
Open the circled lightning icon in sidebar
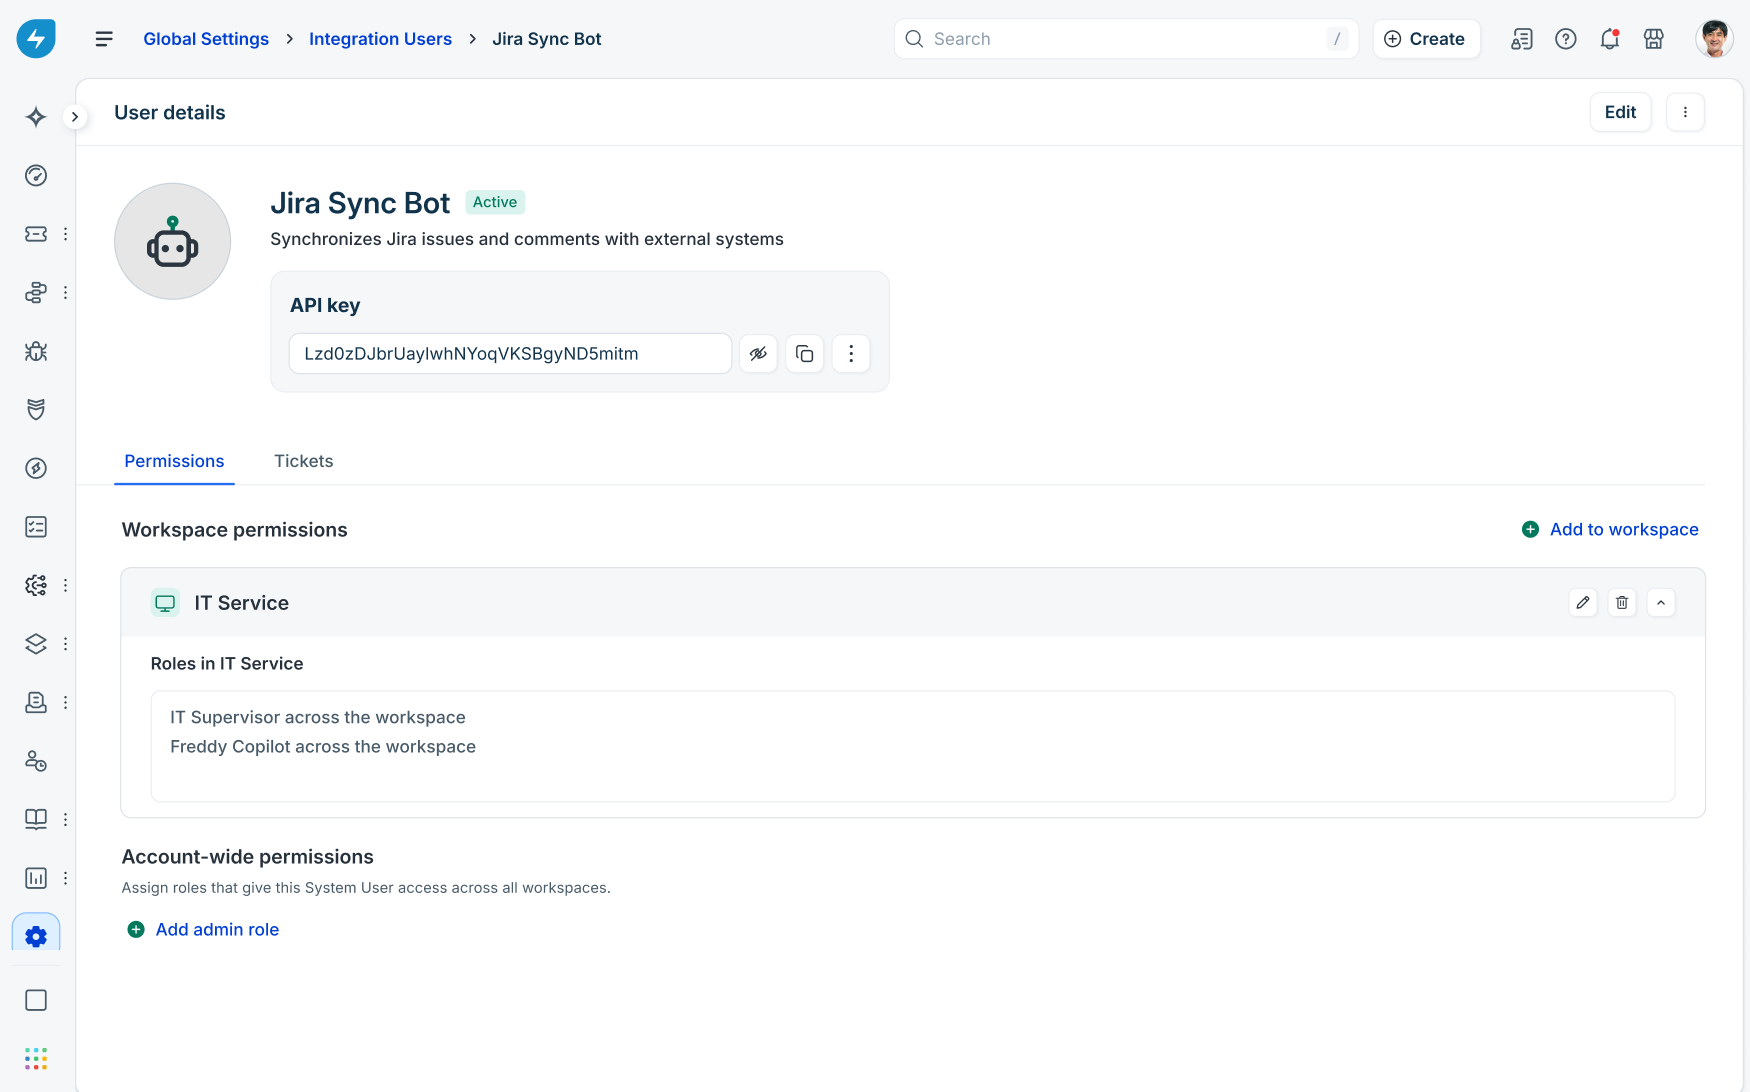[x=36, y=468]
